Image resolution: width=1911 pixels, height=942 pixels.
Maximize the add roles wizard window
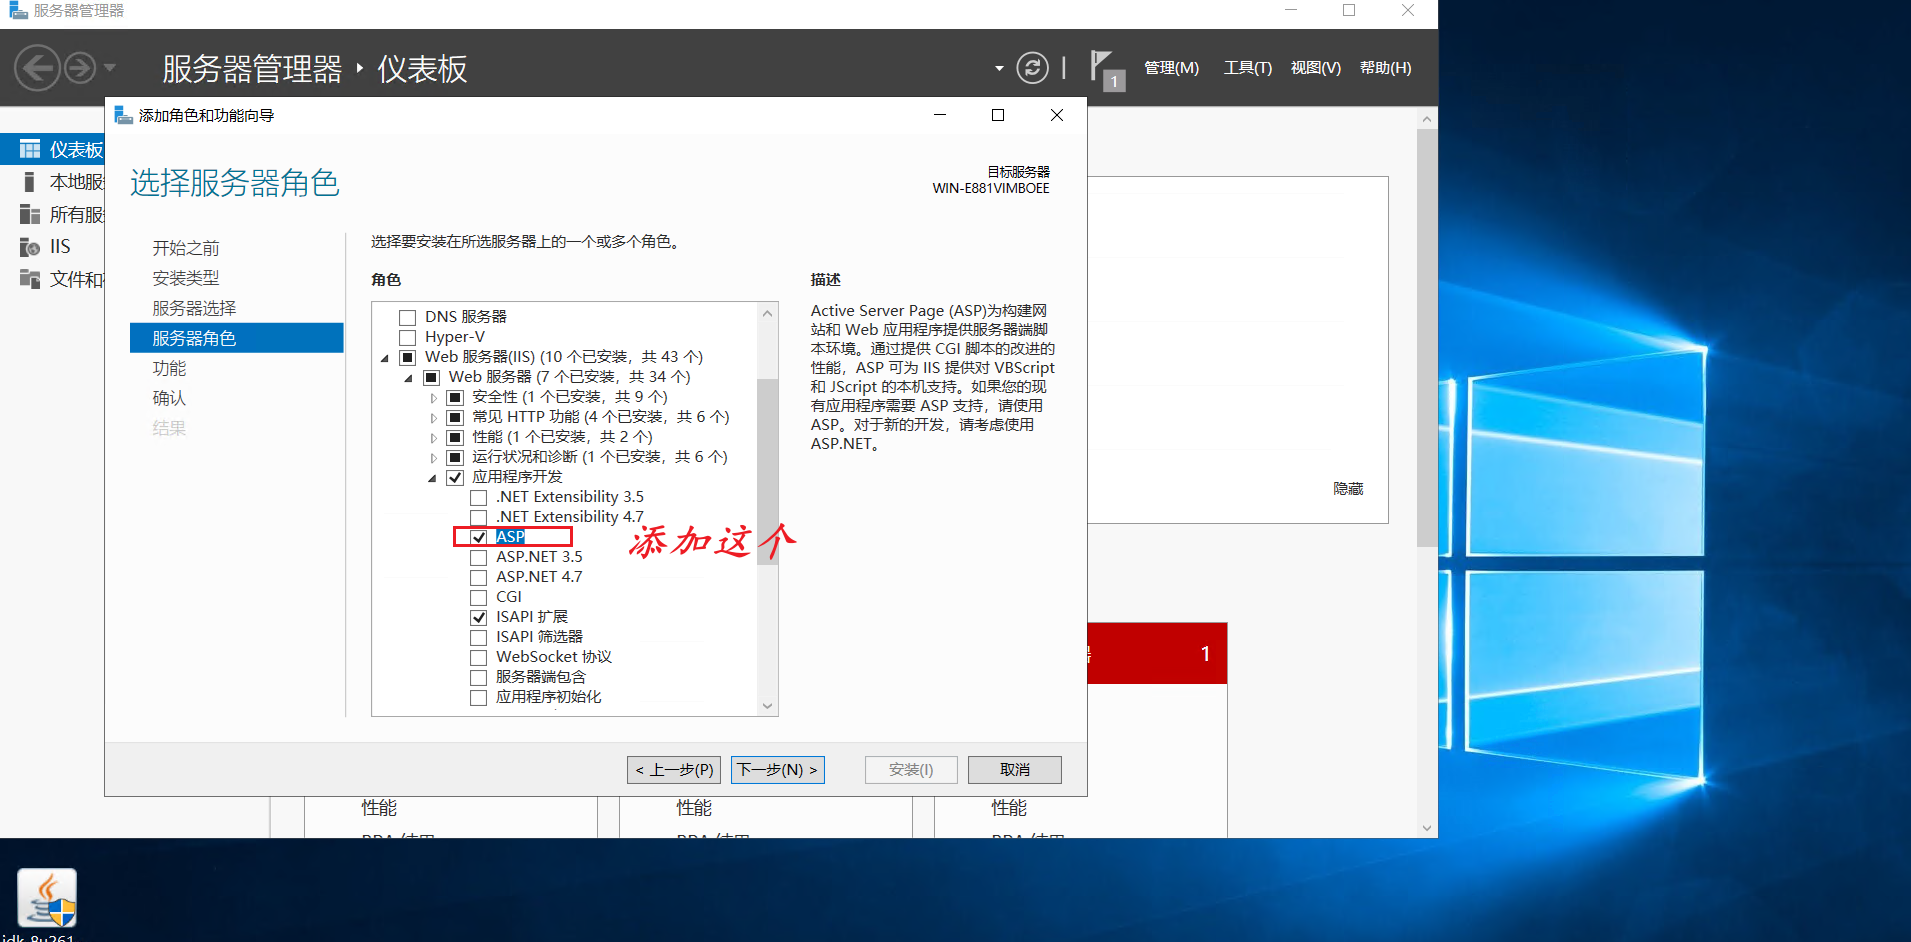[x=998, y=115]
